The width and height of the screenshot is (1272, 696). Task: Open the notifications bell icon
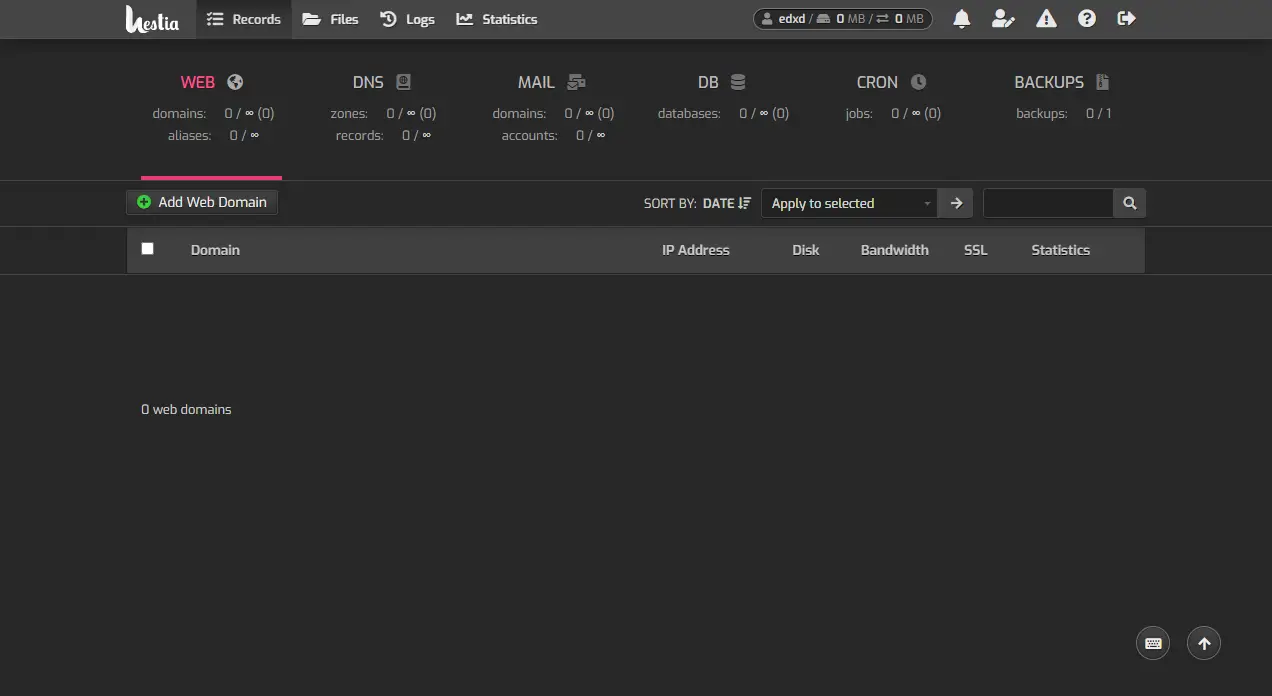(962, 19)
